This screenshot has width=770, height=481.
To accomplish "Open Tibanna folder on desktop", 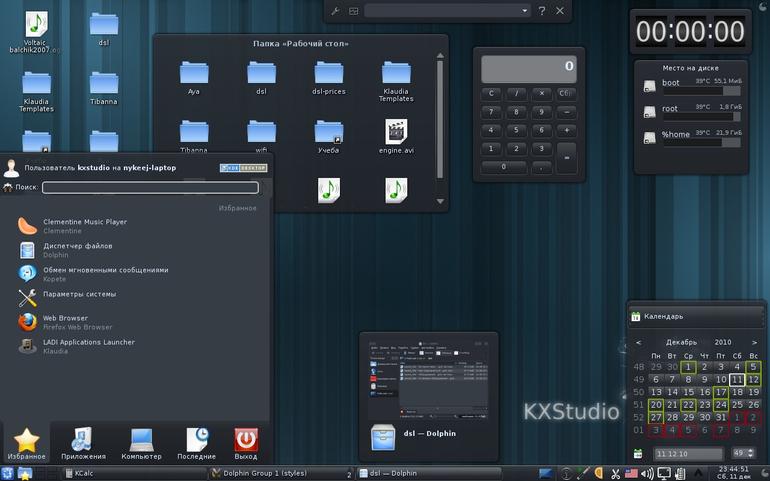I will click(104, 88).
